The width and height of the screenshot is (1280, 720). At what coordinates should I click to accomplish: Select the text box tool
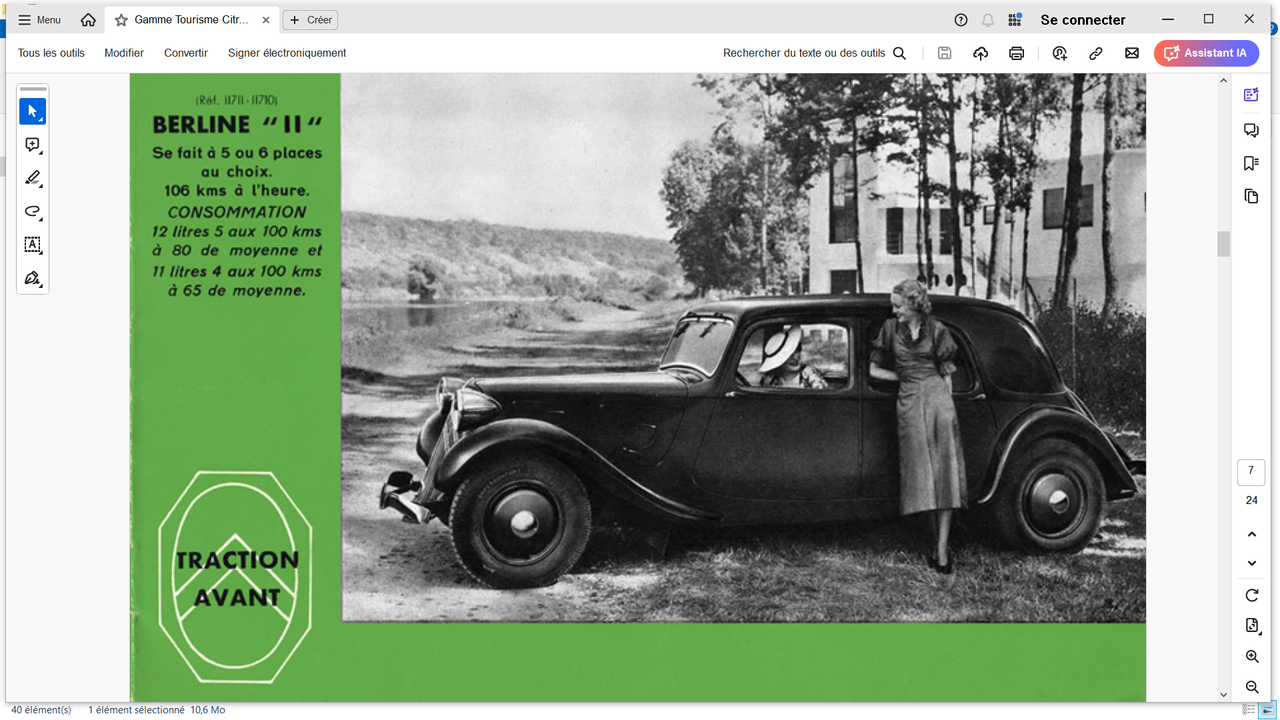(x=33, y=245)
